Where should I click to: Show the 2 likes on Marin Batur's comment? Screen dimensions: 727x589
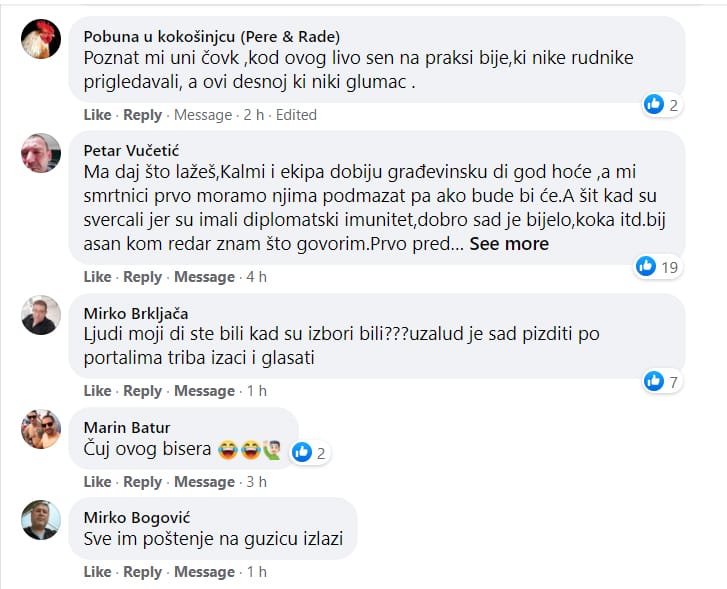(311, 453)
